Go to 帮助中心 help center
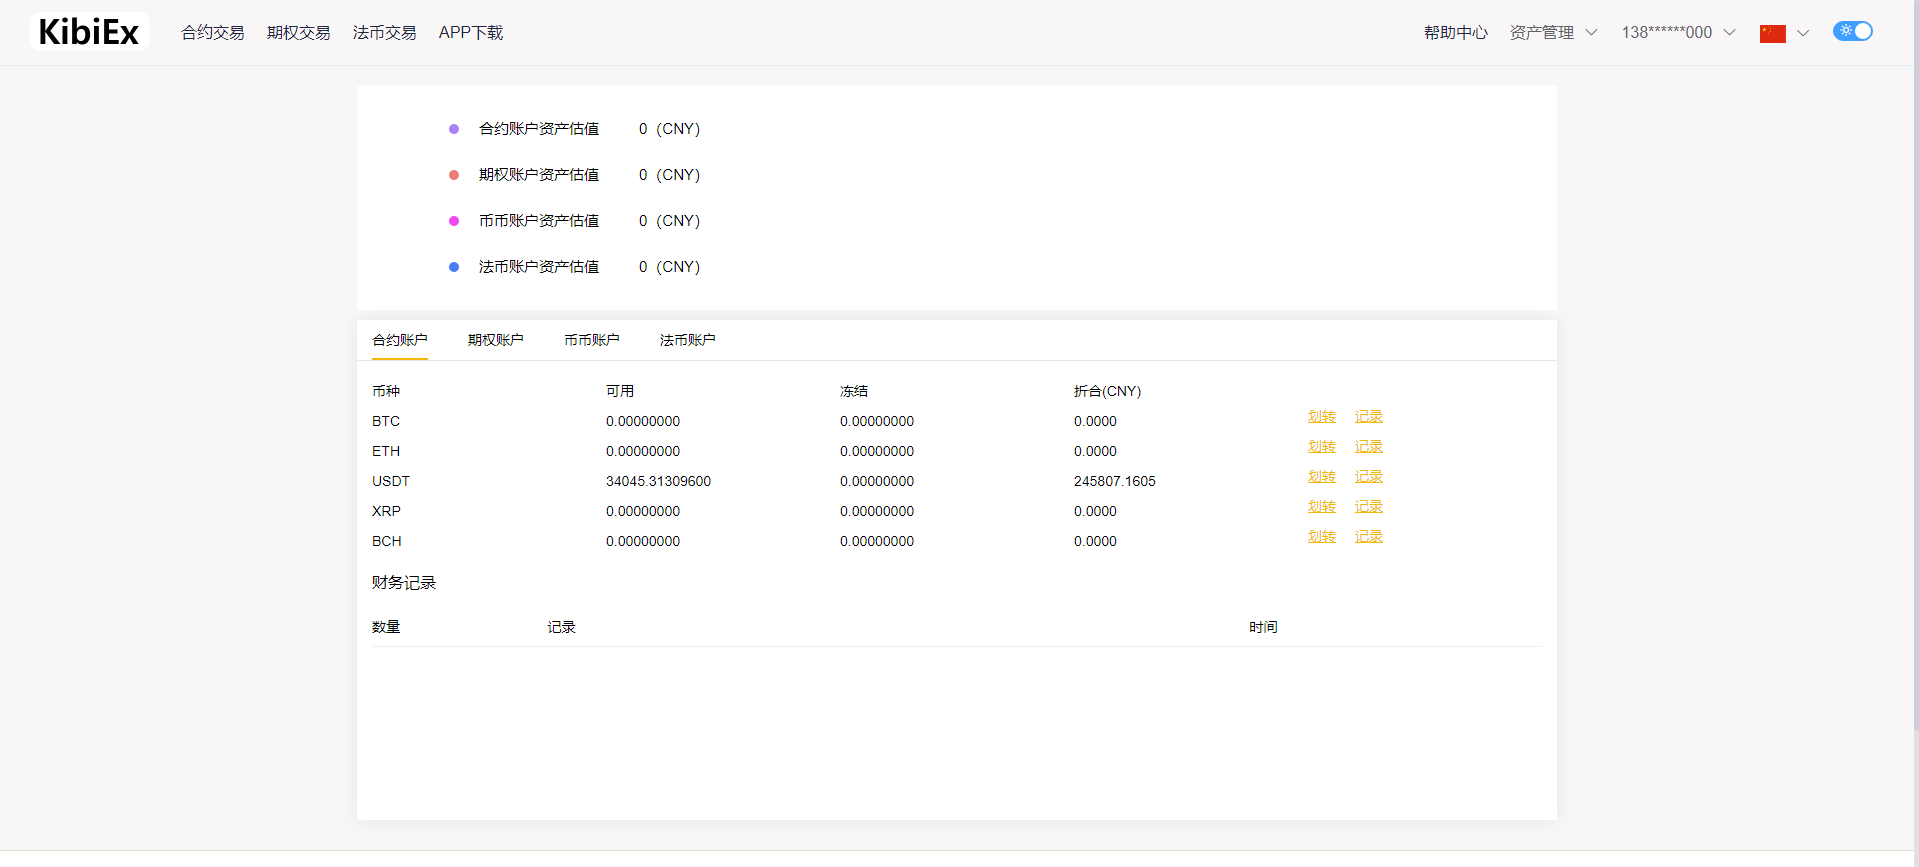 (1456, 33)
